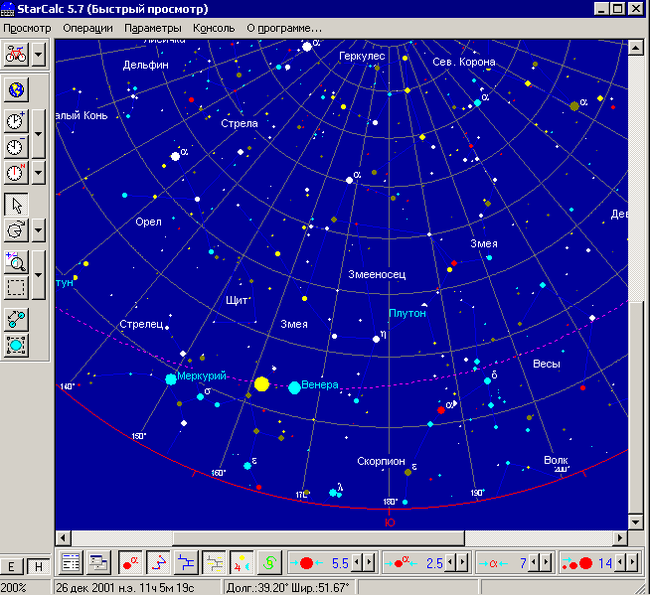The width and height of the screenshot is (650, 596).
Task: Open the Просмотр menu
Action: (x=27, y=28)
